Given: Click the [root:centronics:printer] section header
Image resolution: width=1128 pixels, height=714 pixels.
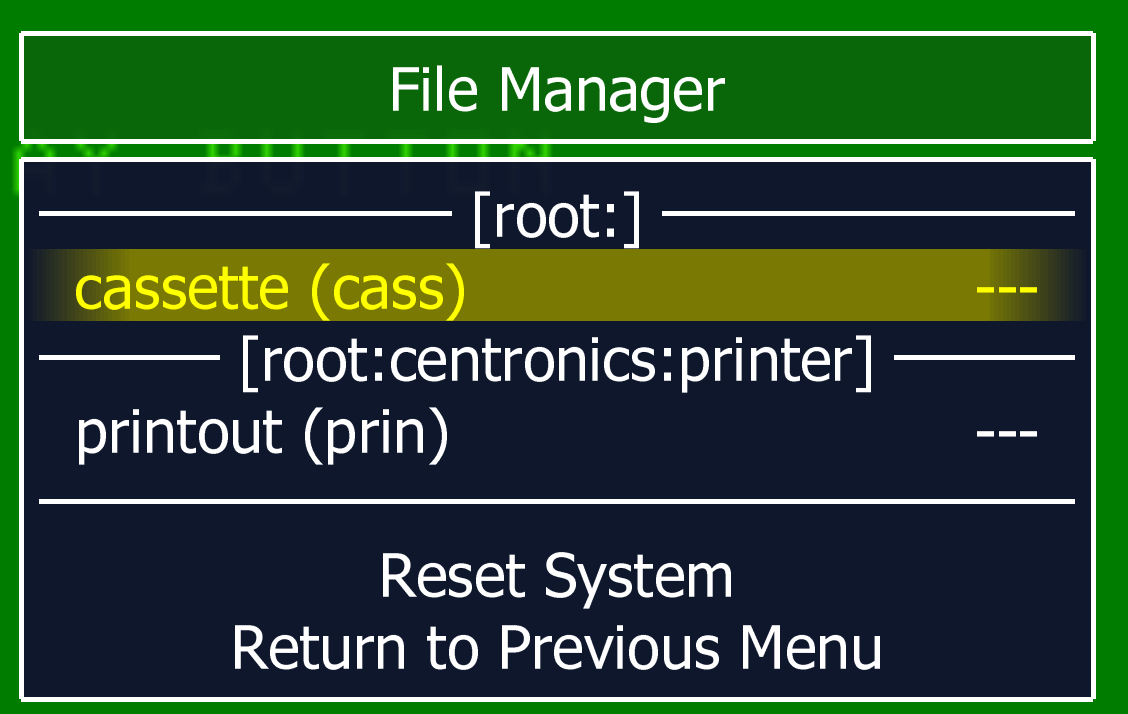Looking at the screenshot, I should (557, 360).
